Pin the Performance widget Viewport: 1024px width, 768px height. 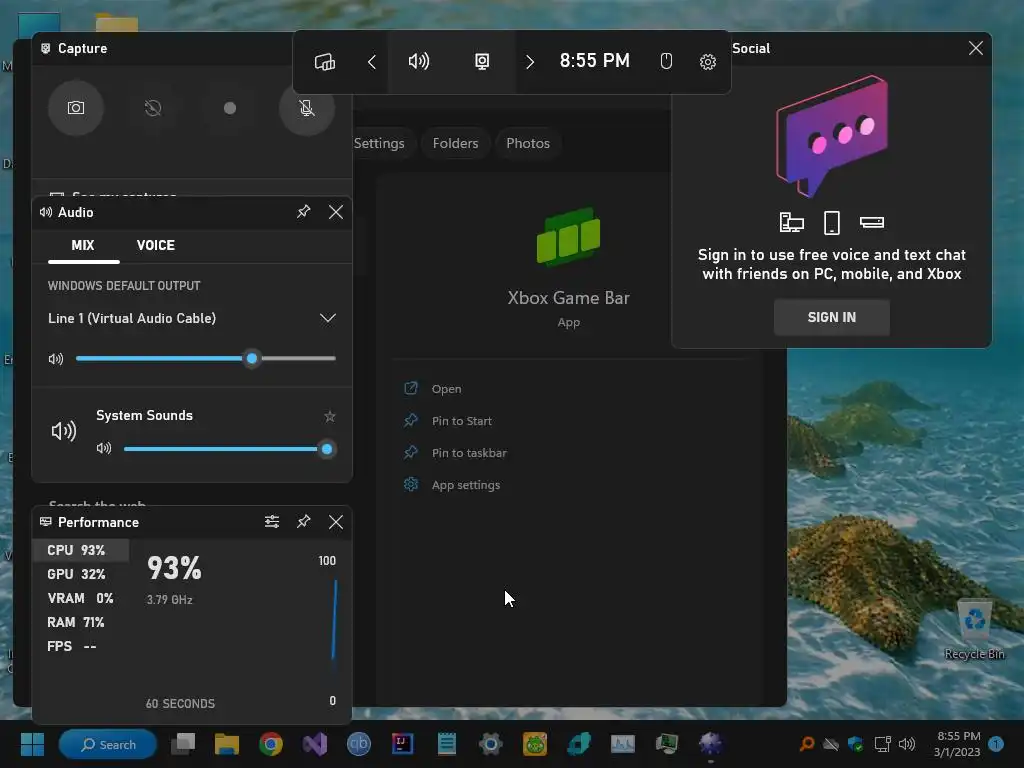click(304, 521)
